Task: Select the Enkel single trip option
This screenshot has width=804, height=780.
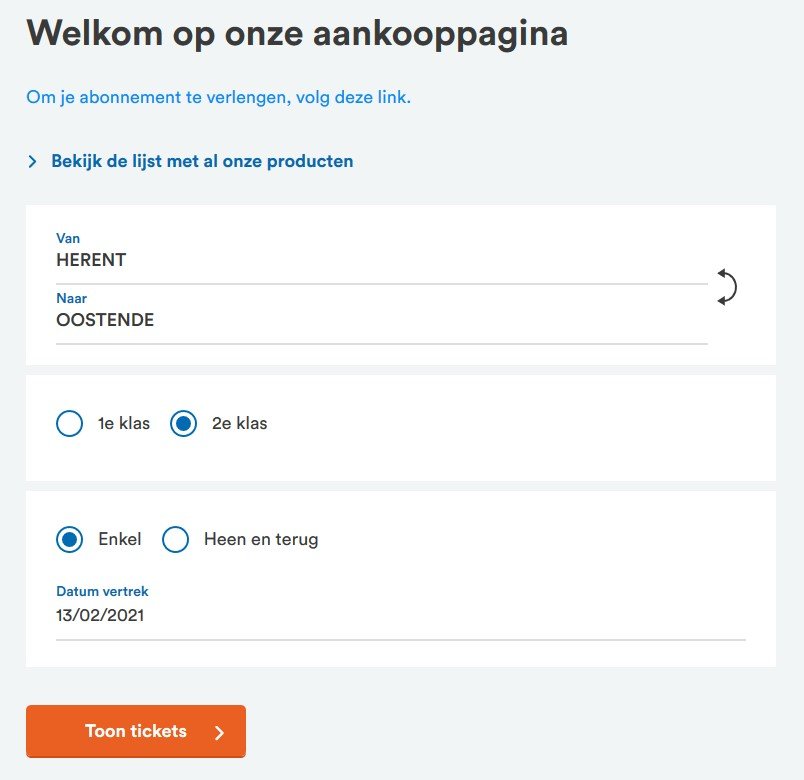Action: click(x=69, y=539)
